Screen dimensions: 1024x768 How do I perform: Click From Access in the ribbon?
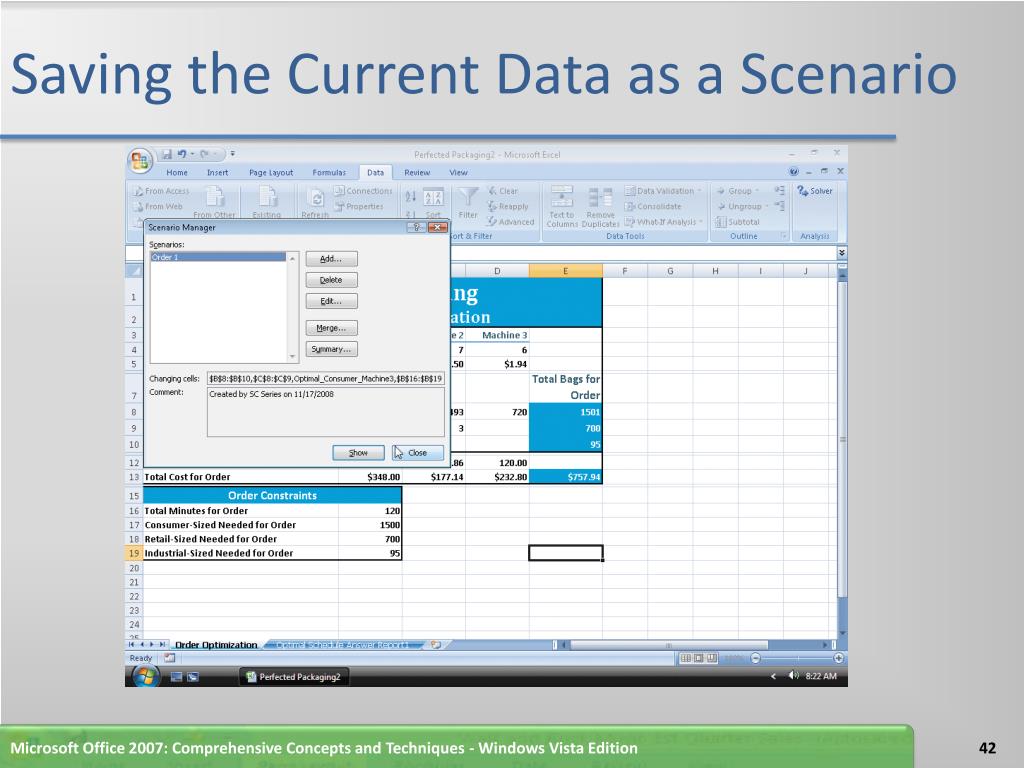coord(162,191)
